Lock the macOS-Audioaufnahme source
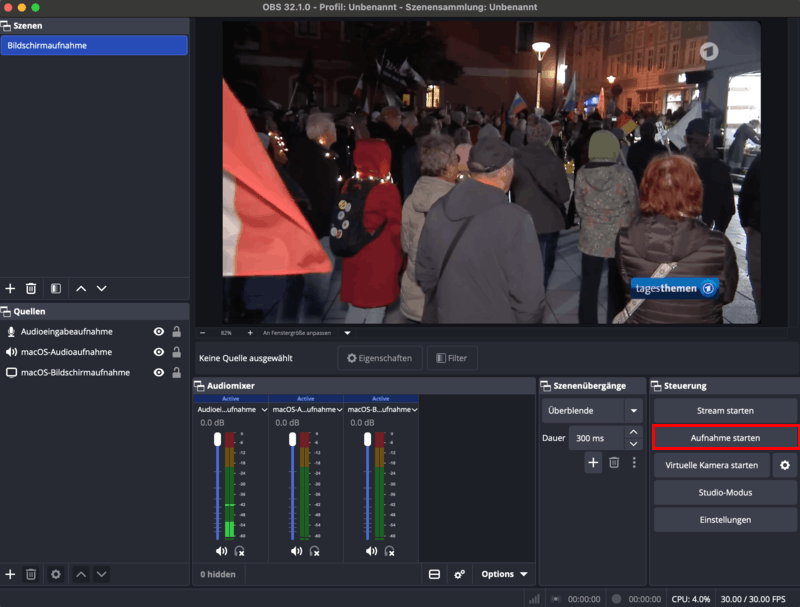Viewport: 800px width, 607px height. [x=177, y=352]
